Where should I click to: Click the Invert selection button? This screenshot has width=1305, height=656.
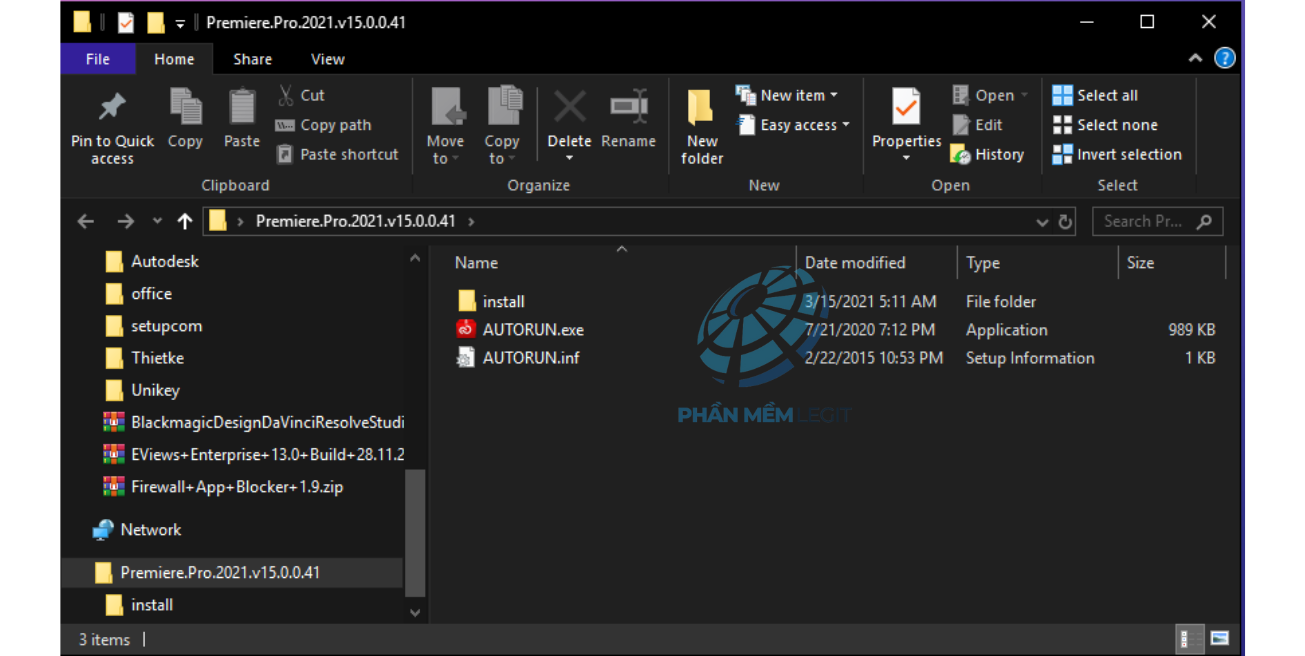tap(1116, 155)
